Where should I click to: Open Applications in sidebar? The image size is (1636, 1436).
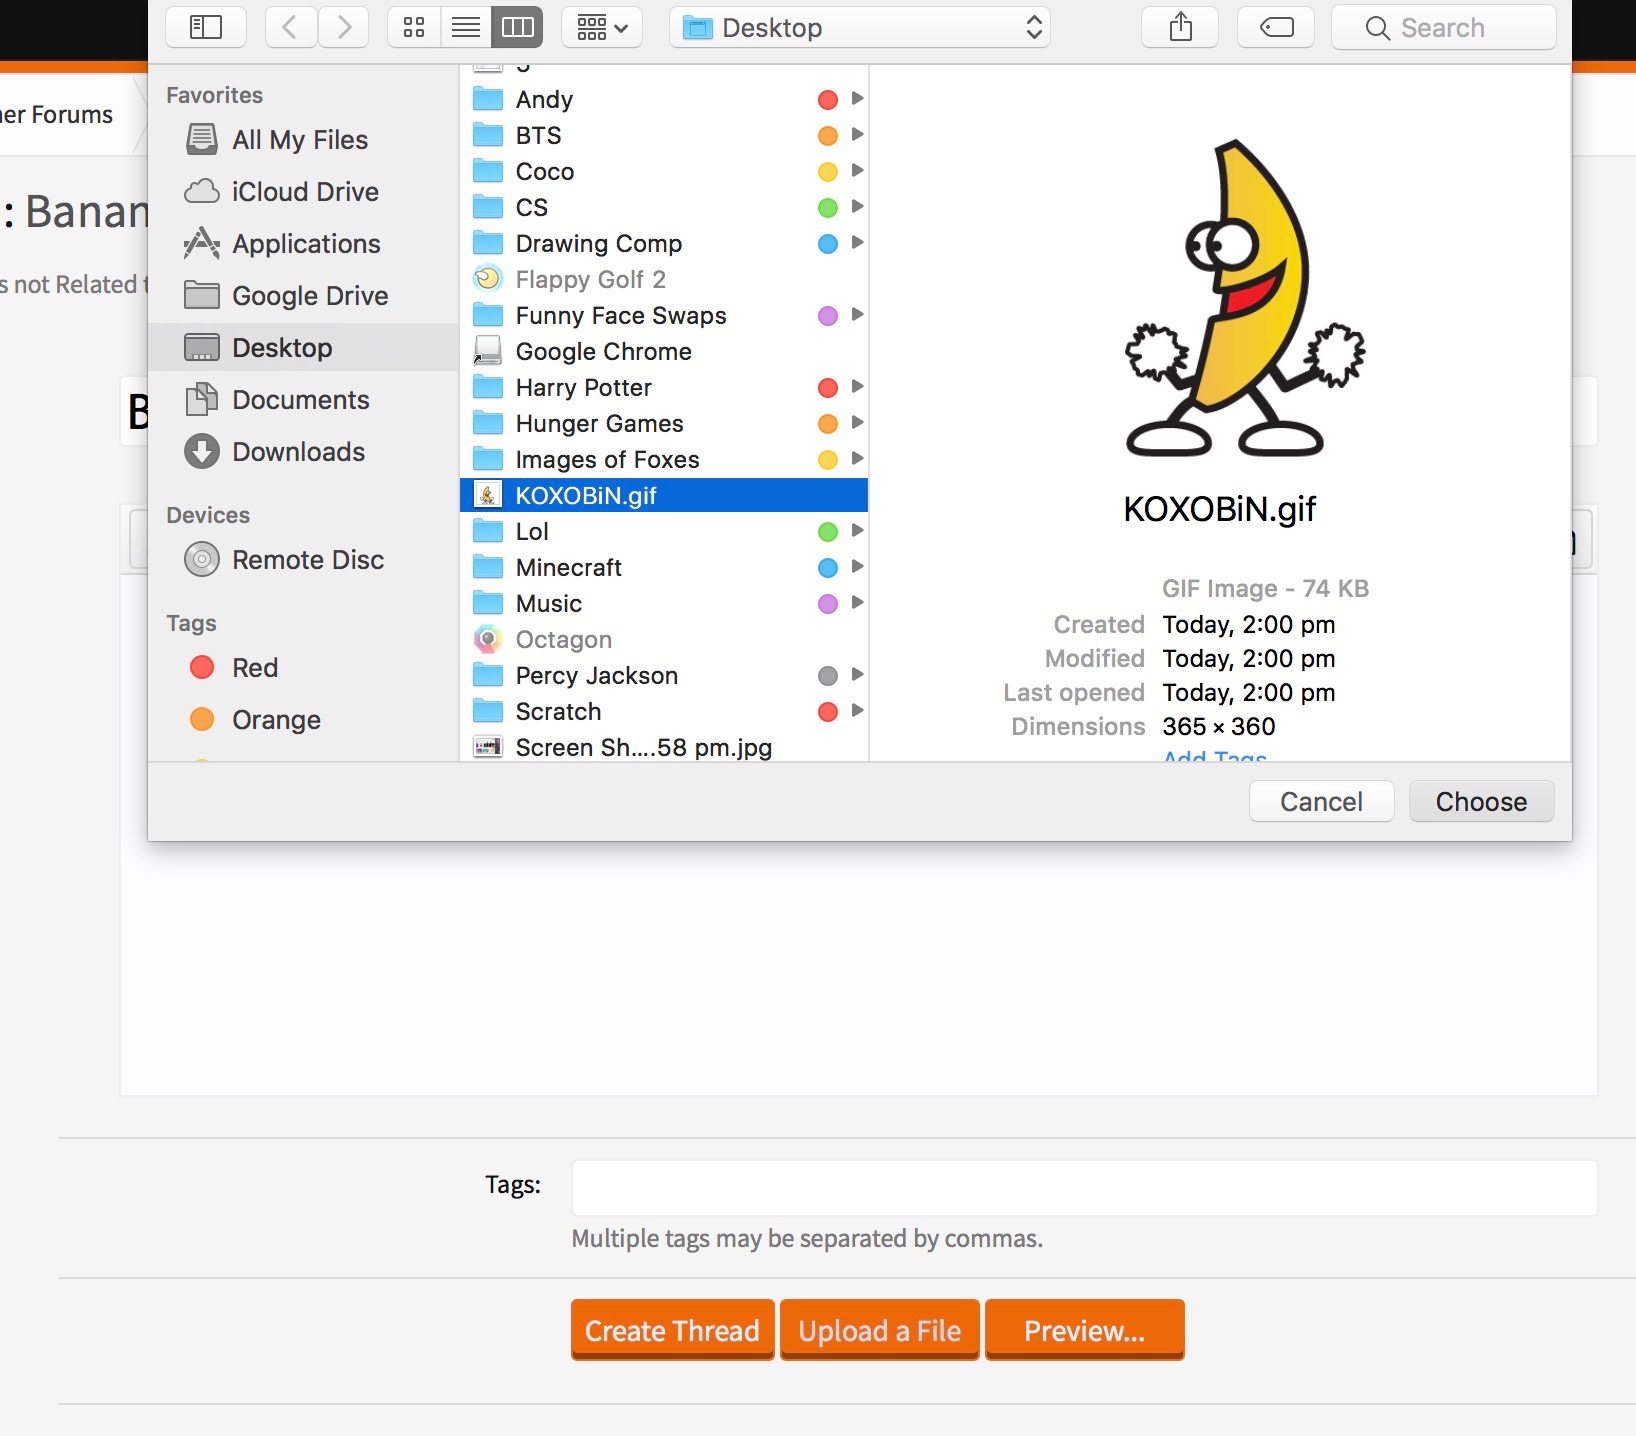click(303, 244)
